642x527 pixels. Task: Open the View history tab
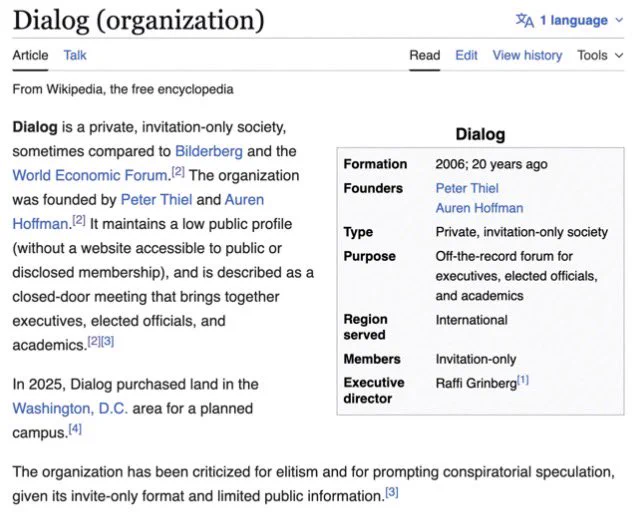click(527, 55)
